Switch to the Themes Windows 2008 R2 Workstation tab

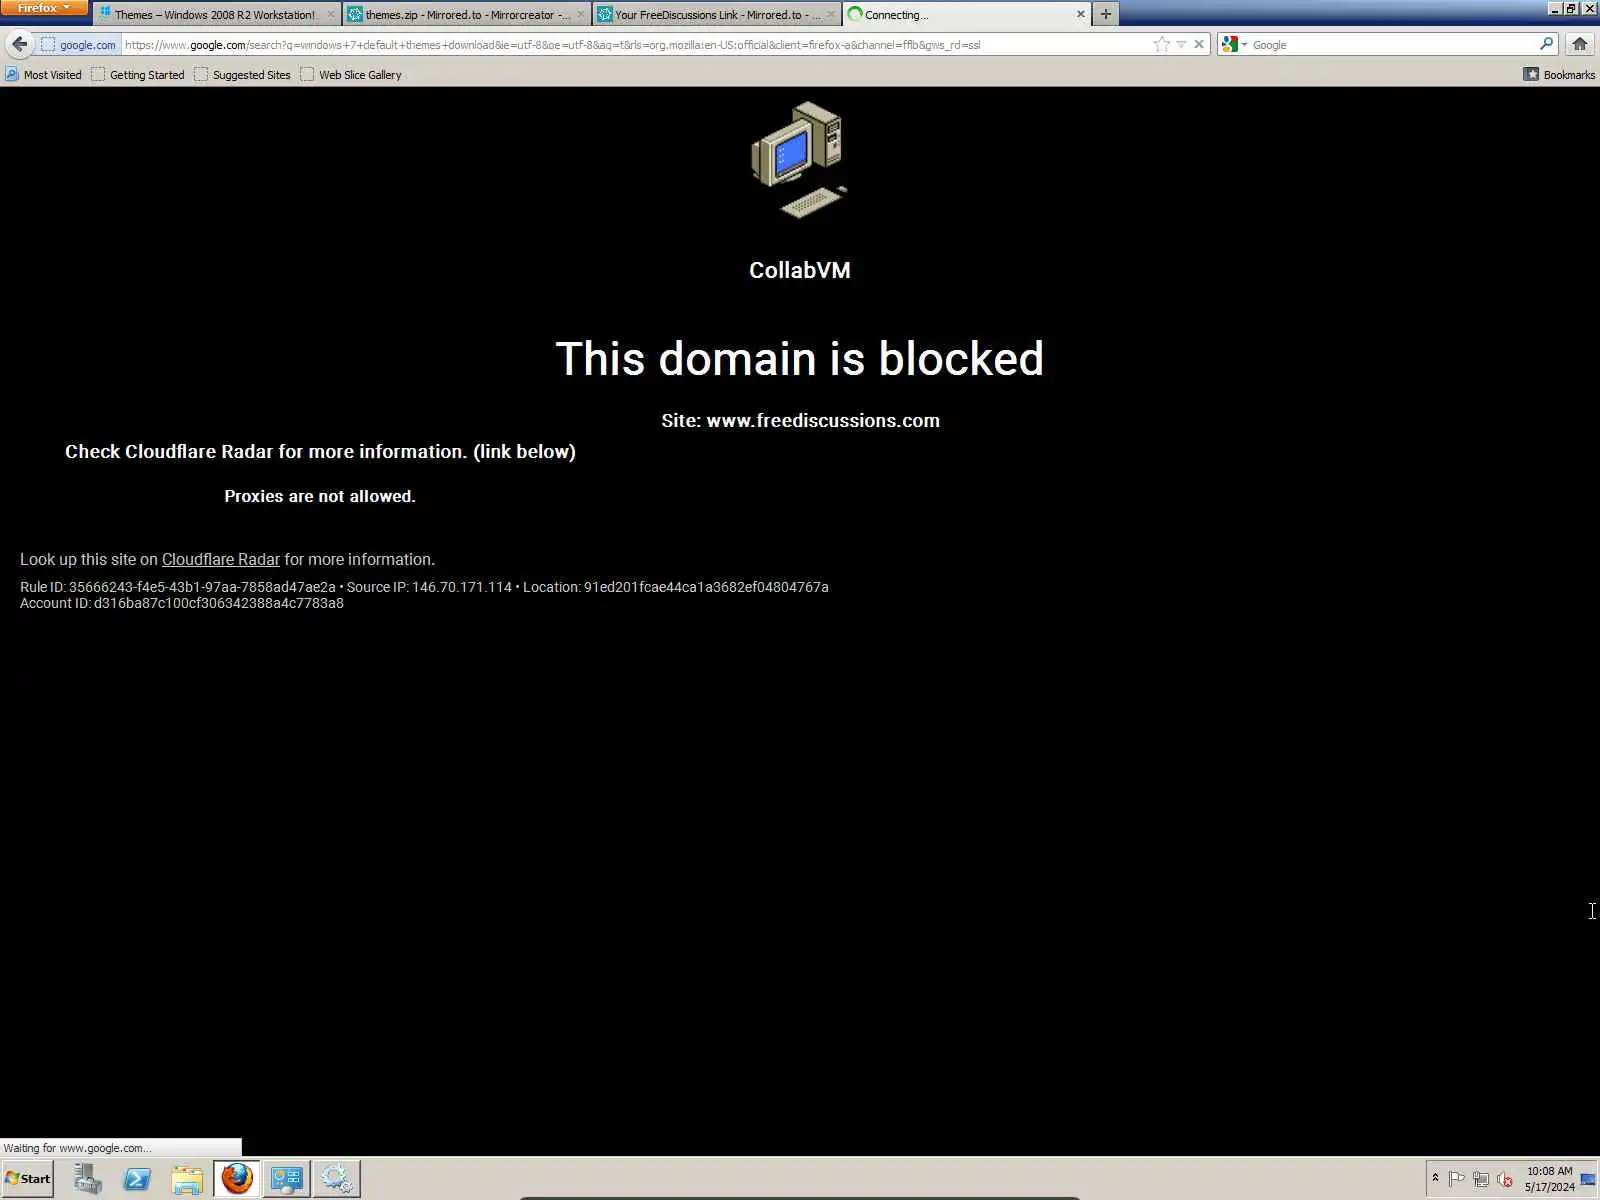[217, 15]
